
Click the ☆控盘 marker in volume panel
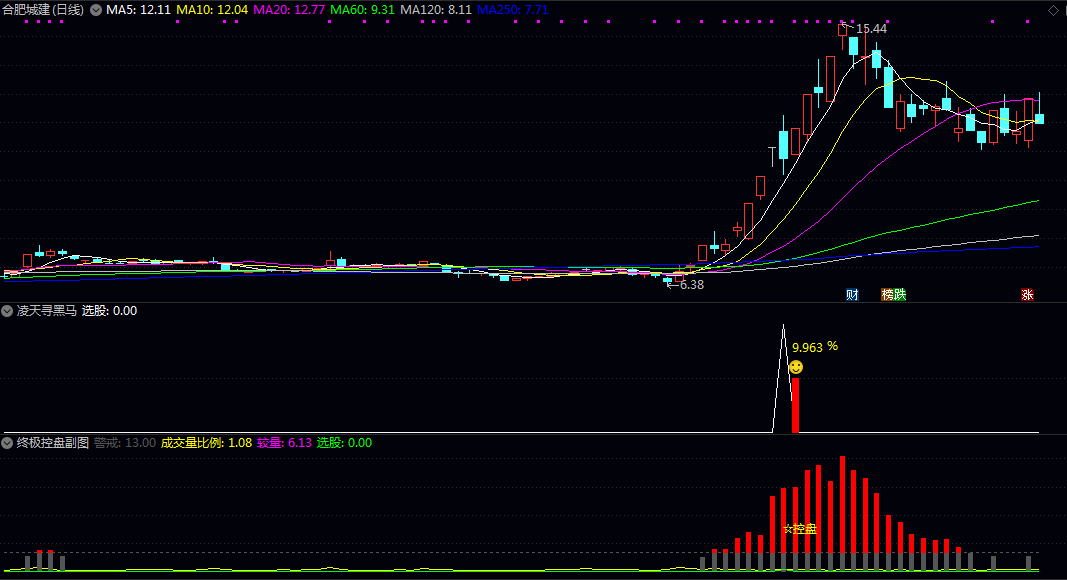[800, 529]
